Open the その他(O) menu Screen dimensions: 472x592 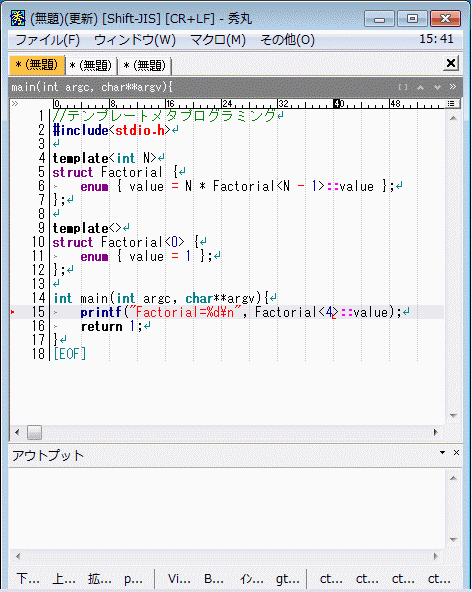[x=287, y=40]
